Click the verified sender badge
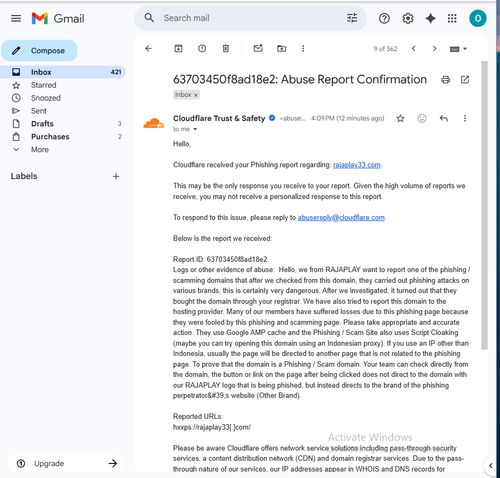Screen dimensions: 500x478 272,118
